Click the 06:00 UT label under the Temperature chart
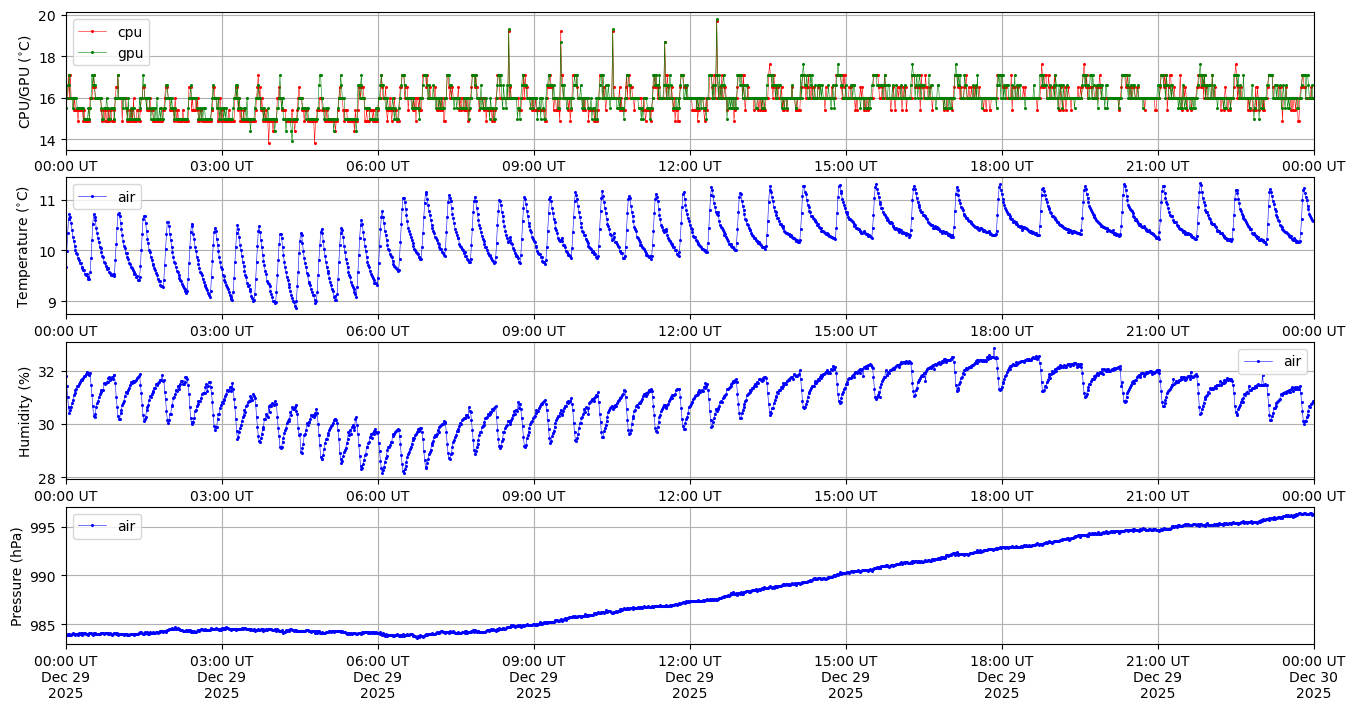The width and height of the screenshot is (1355, 710). tap(378, 331)
